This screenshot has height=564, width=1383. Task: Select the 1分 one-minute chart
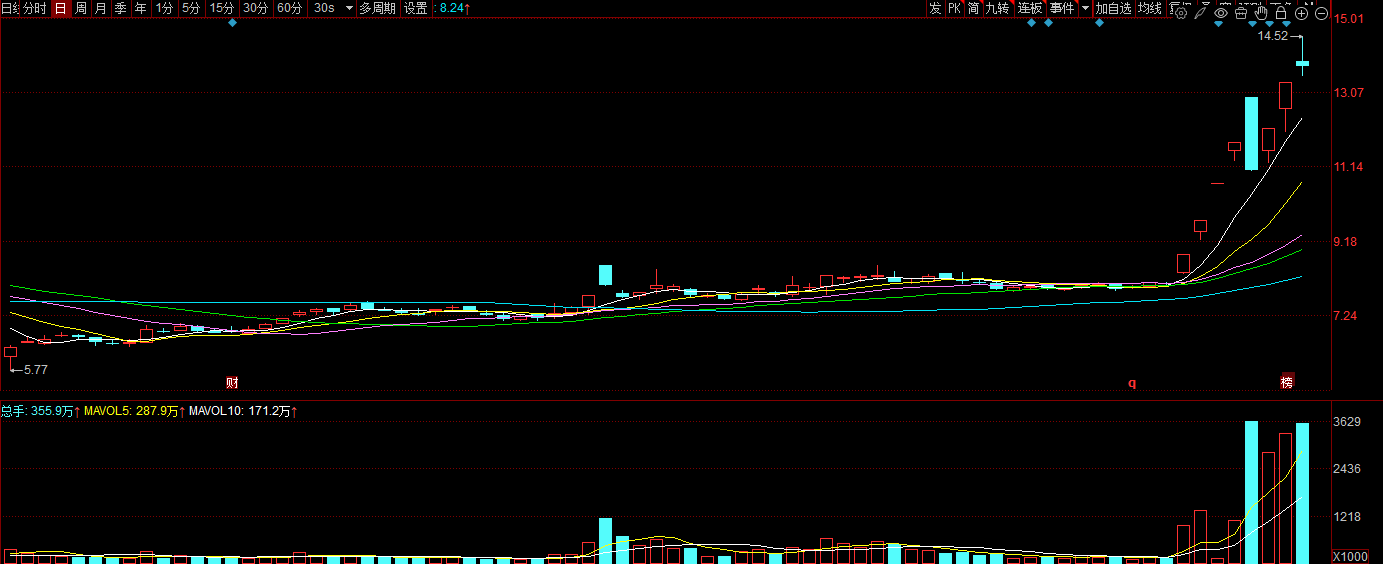(164, 8)
